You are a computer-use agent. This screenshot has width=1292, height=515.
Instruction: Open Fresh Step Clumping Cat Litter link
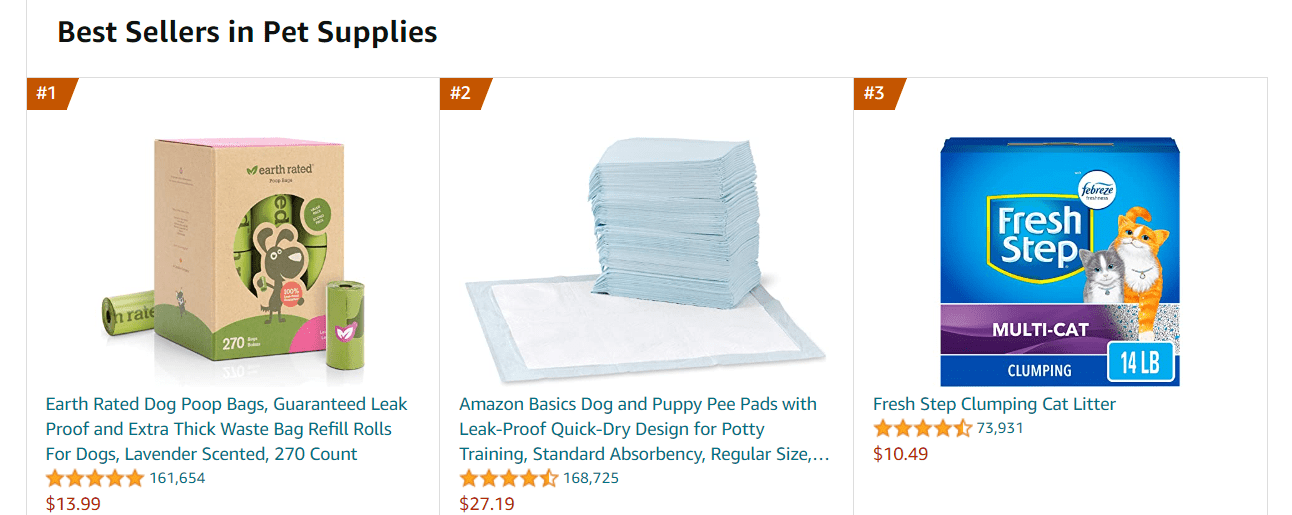coord(994,404)
